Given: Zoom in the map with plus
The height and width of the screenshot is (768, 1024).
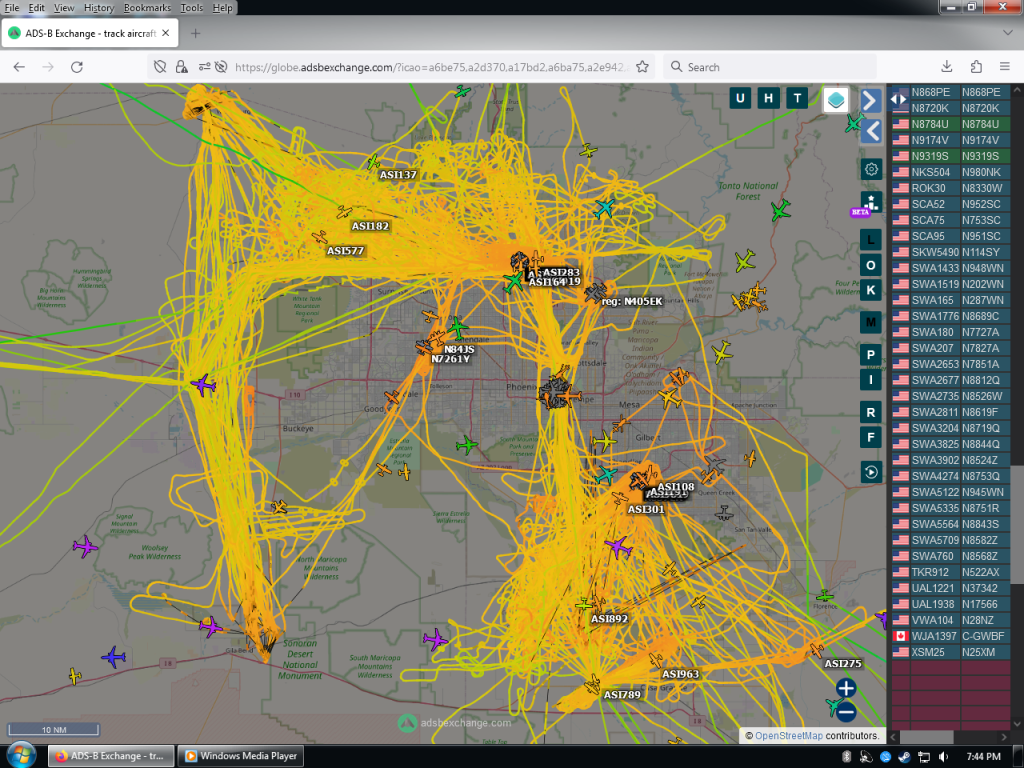Looking at the screenshot, I should [x=846, y=688].
